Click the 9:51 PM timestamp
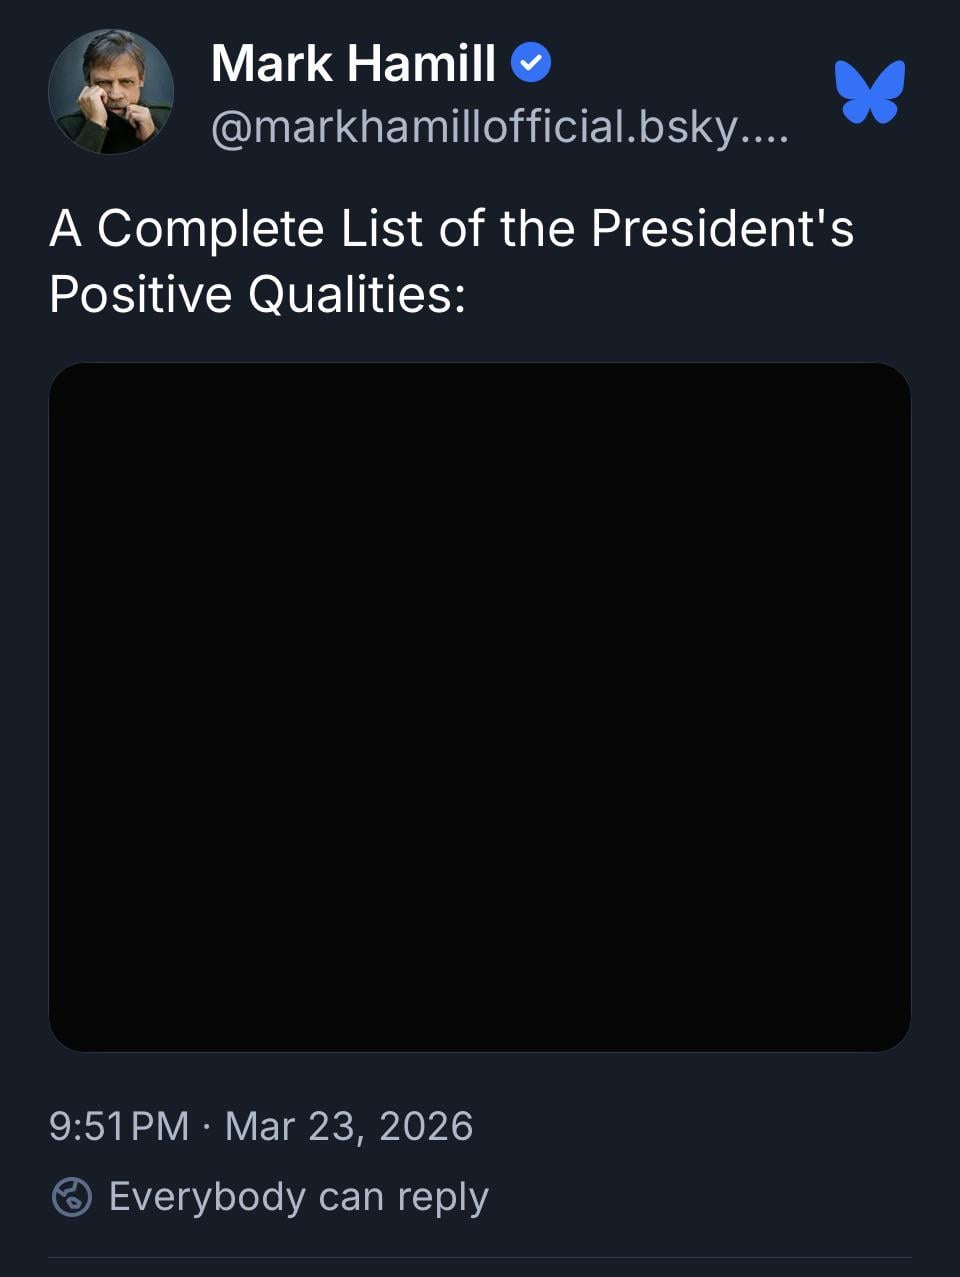Image resolution: width=960 pixels, height=1277 pixels. click(x=118, y=1126)
